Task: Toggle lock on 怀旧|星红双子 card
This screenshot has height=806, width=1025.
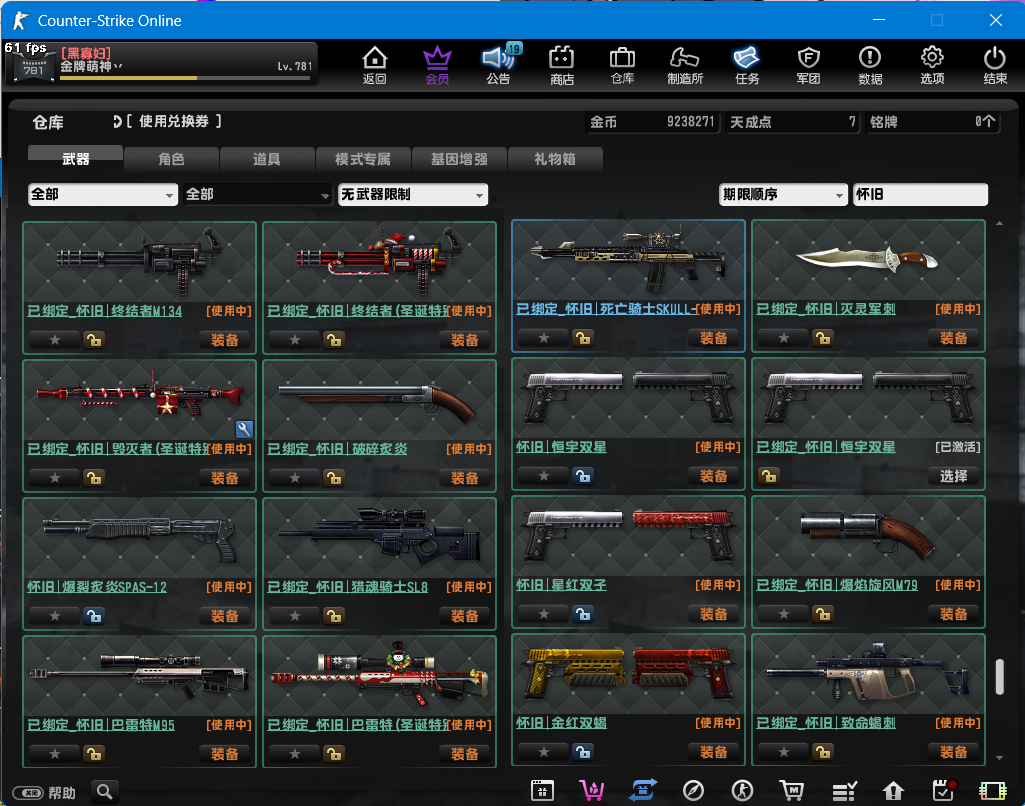Action: coord(583,614)
